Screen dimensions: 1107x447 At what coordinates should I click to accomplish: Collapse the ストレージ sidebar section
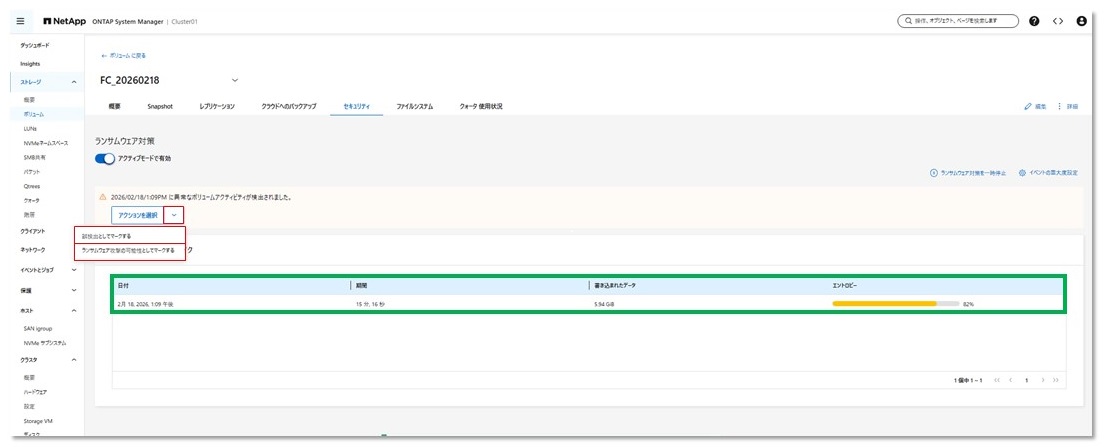pyautogui.click(x=74, y=82)
